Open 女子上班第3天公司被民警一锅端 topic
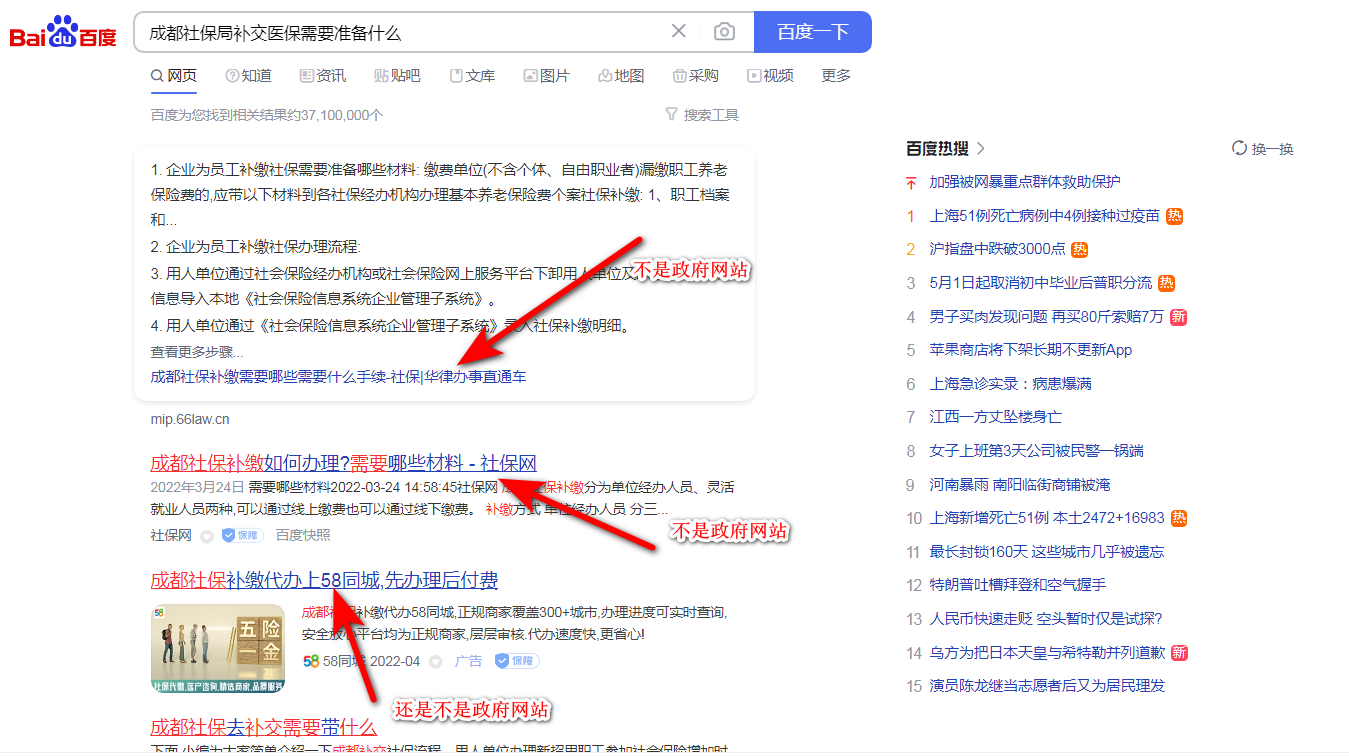The height and width of the screenshot is (756, 1349). click(x=1037, y=451)
